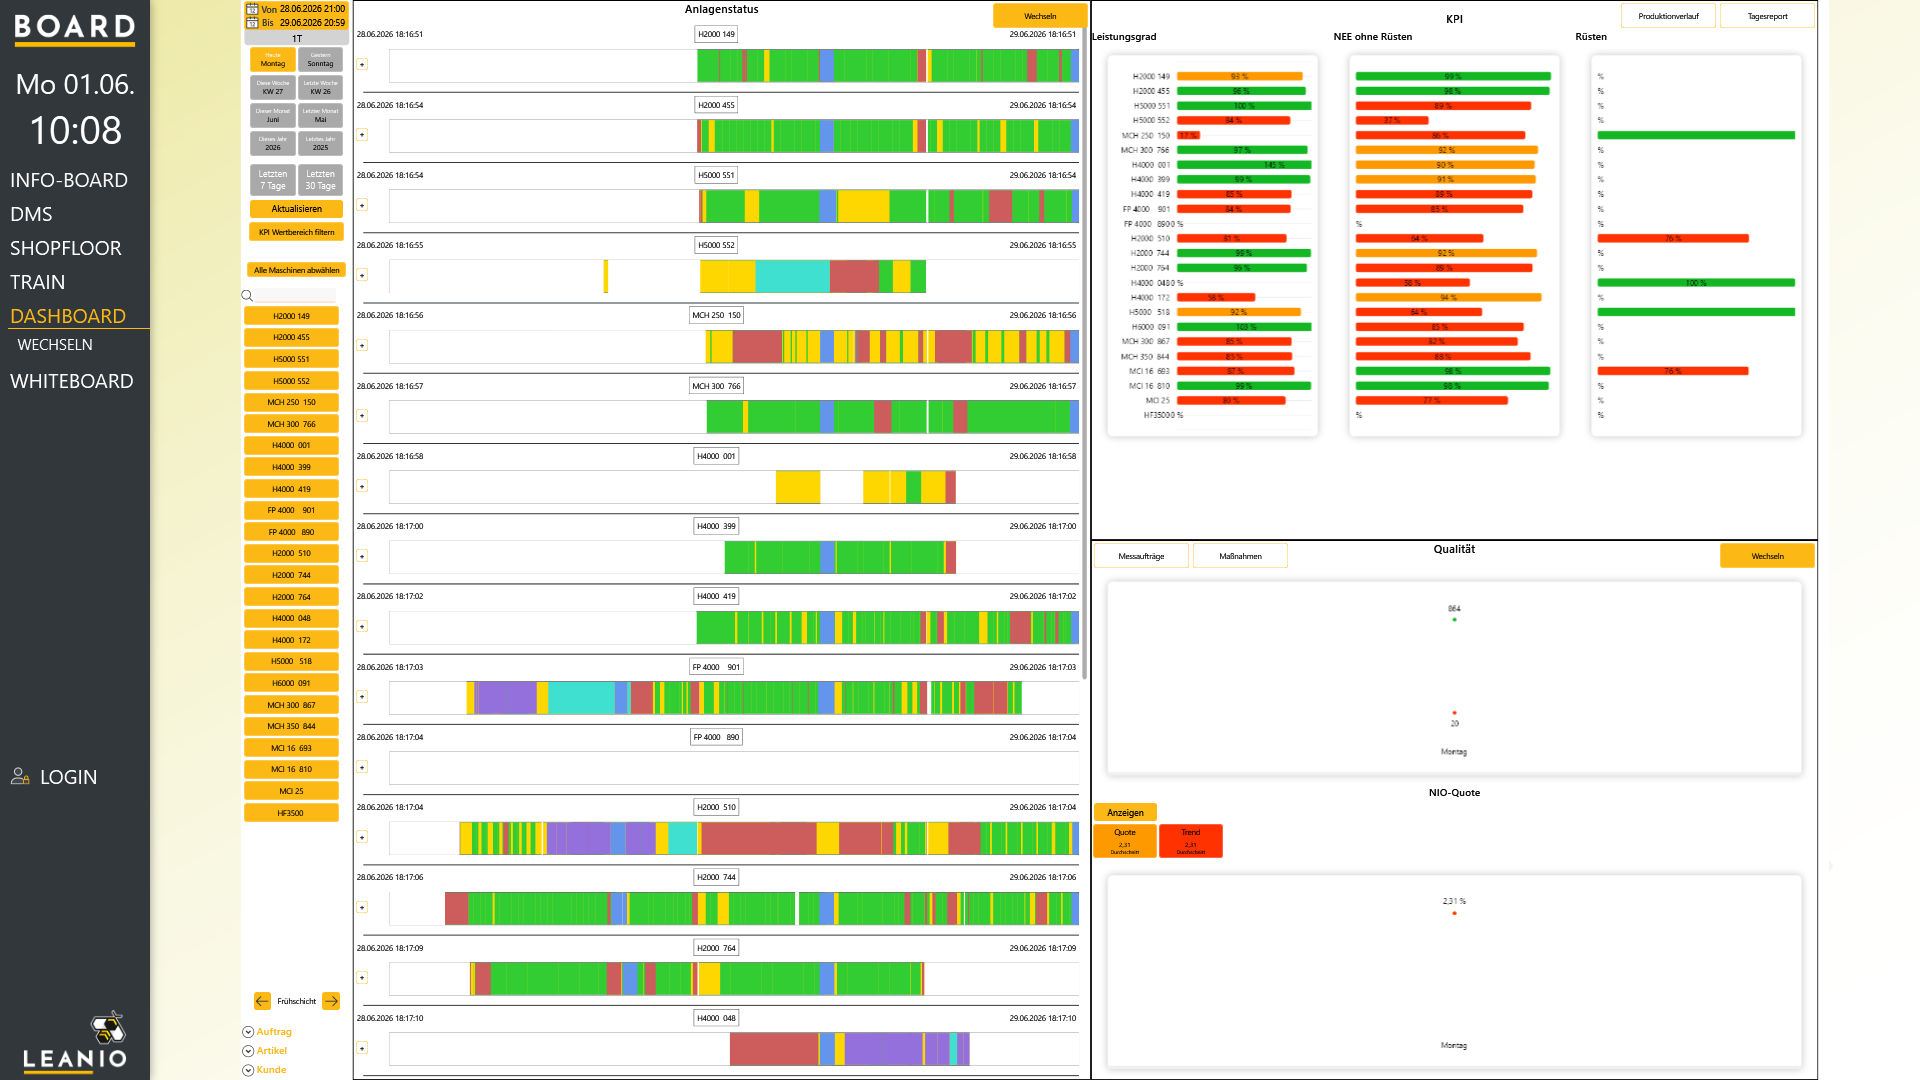Click the Leanio bee logo
The image size is (1920, 1080).
[x=107, y=1027]
